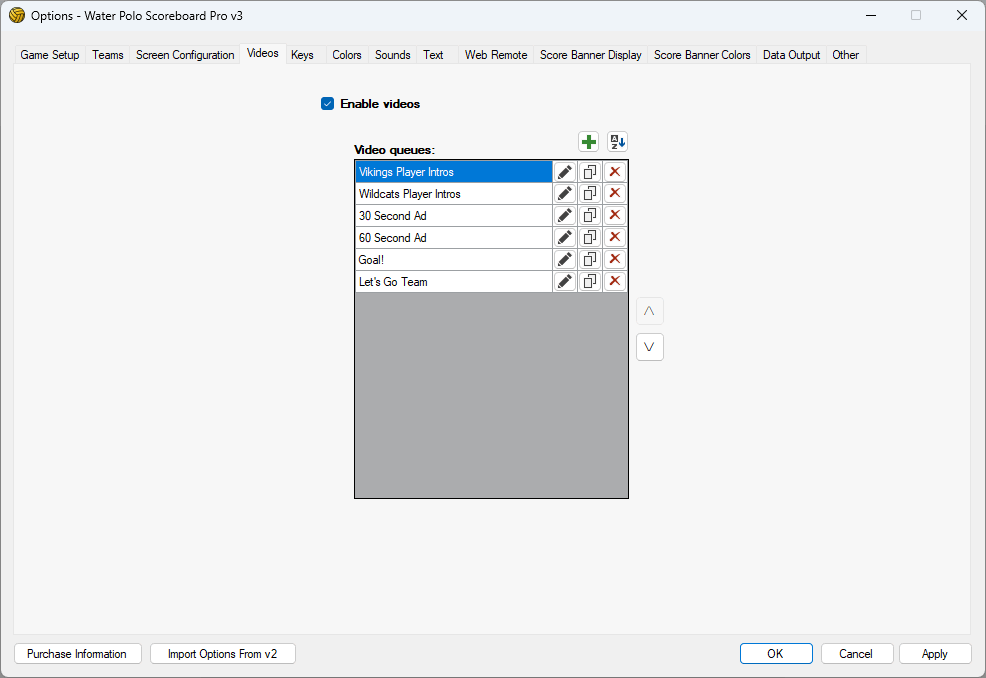Select the Wildcats Player Intros list row
The image size is (986, 678).
[453, 194]
